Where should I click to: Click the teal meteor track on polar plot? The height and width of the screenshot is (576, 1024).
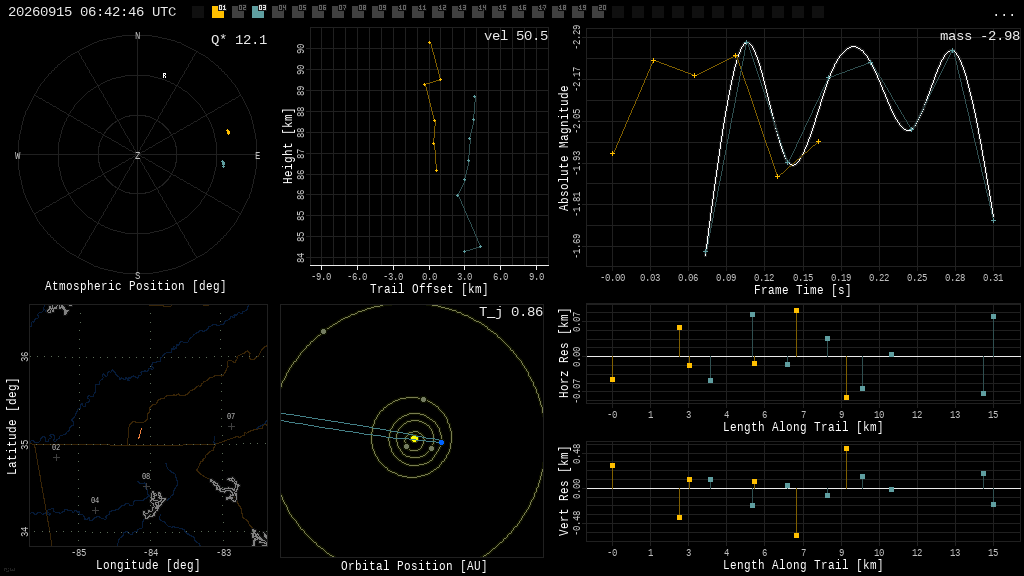223,164
